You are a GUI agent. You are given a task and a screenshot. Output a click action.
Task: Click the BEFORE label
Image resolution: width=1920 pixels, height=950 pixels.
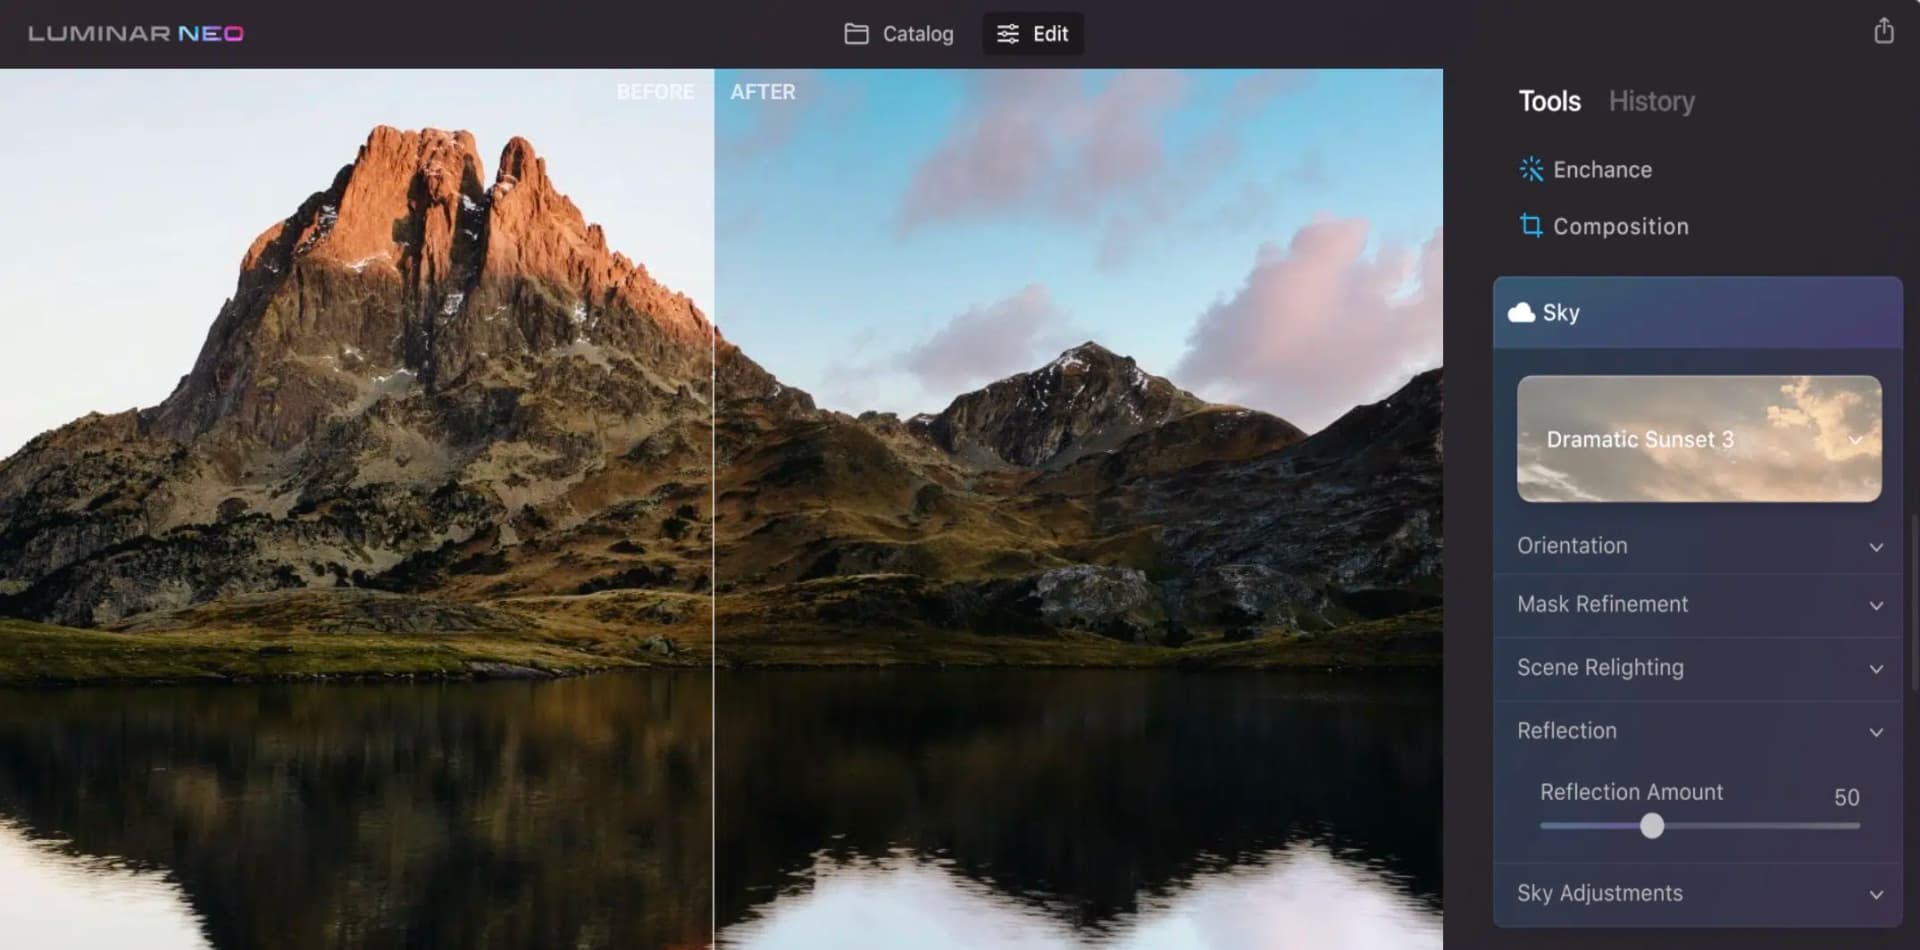[655, 91]
